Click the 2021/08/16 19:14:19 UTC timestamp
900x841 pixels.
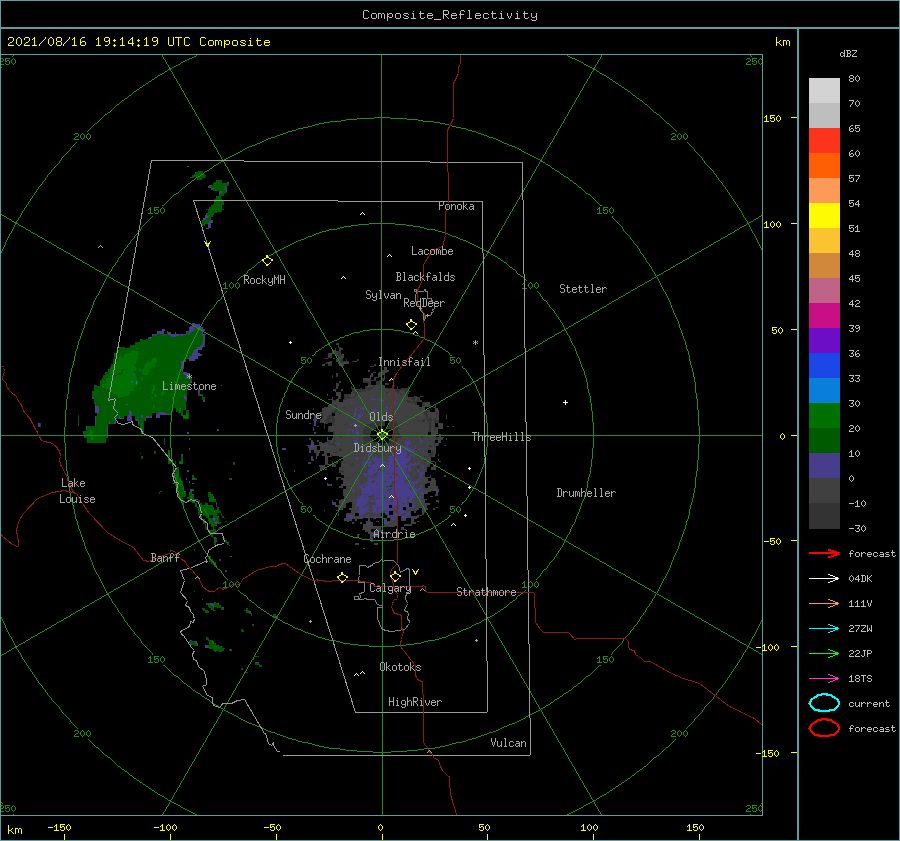138,42
